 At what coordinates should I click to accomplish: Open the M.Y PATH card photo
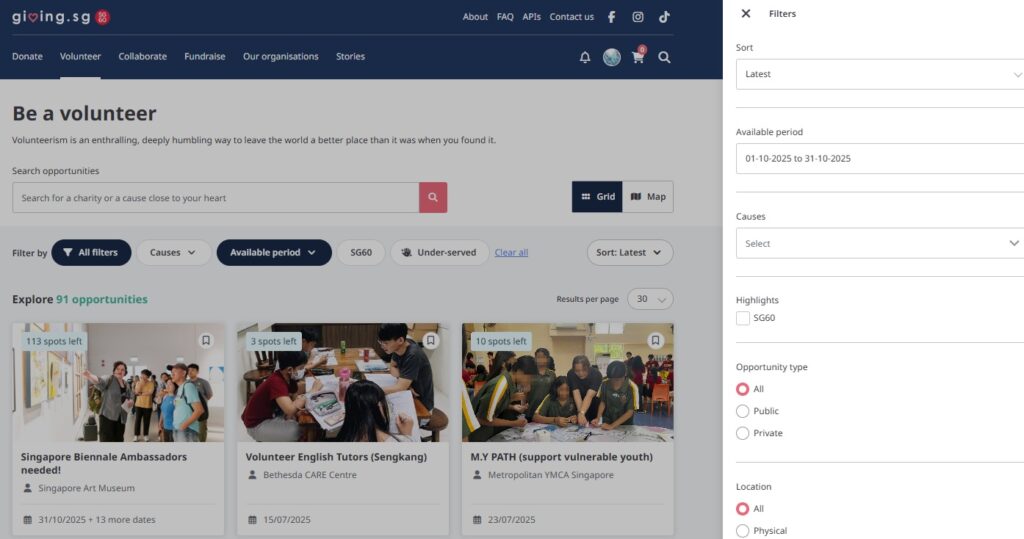pos(568,382)
